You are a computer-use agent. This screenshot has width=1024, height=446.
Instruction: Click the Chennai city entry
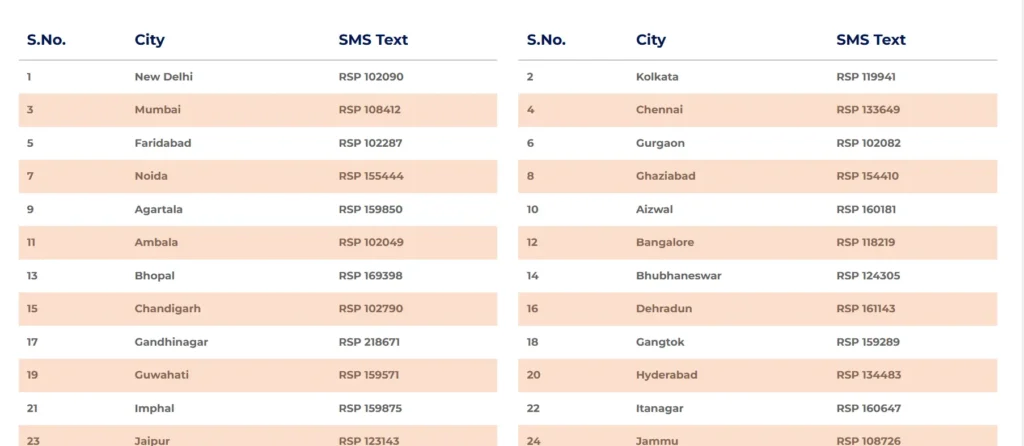coord(659,110)
